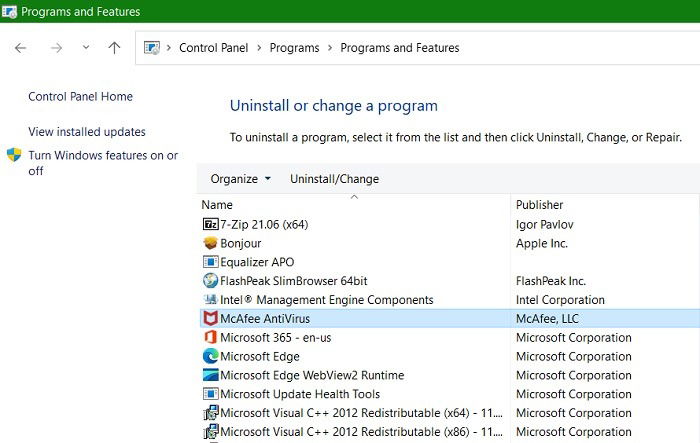Click the Edge WebView2 Runtime icon
700x443 pixels.
[x=210, y=375]
